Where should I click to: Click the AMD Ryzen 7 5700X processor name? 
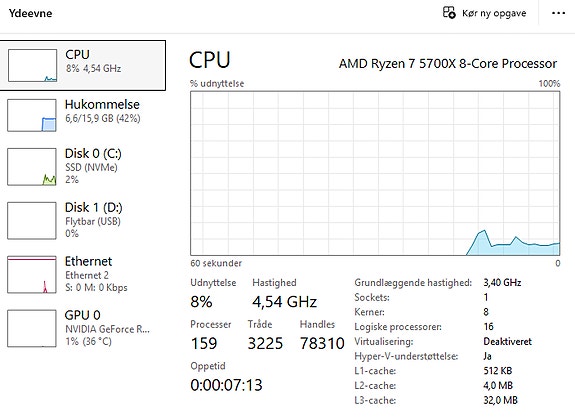(x=448, y=63)
